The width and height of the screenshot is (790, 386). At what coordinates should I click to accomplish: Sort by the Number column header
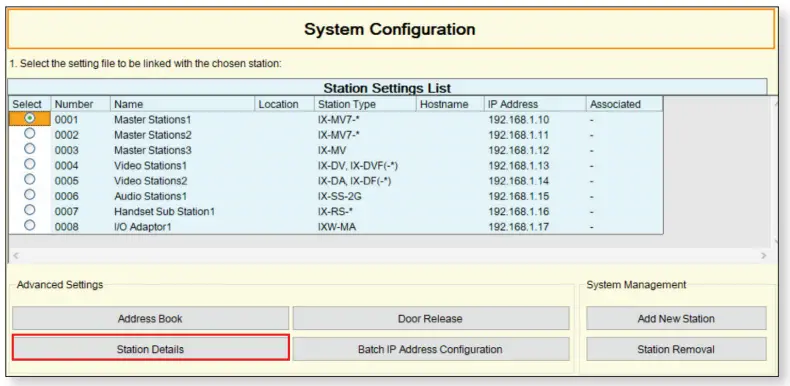81,104
